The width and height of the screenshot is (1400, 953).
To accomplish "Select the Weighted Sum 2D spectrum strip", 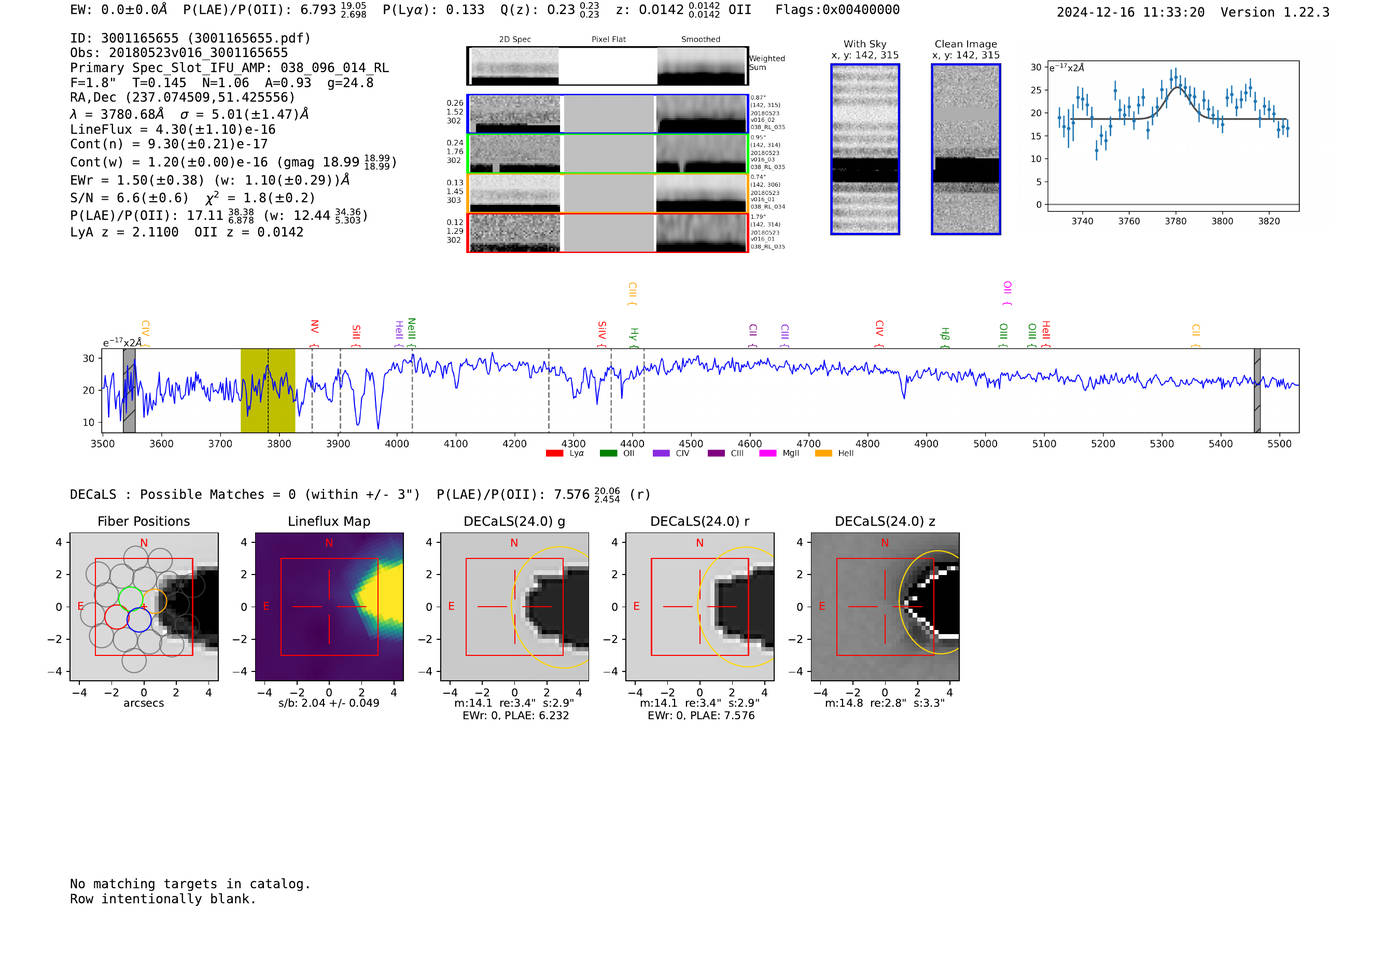I will coord(608,66).
